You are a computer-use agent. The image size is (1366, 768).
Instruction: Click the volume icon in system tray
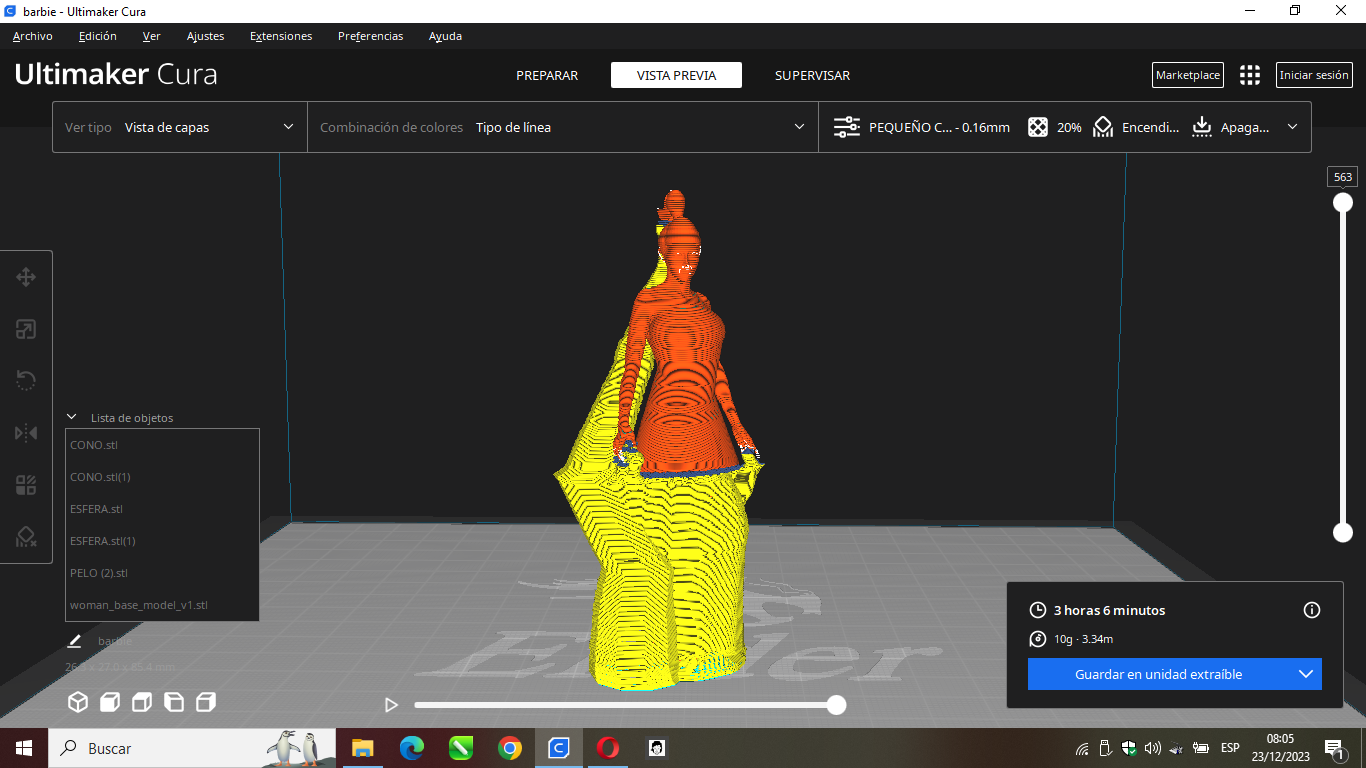coord(1152,748)
